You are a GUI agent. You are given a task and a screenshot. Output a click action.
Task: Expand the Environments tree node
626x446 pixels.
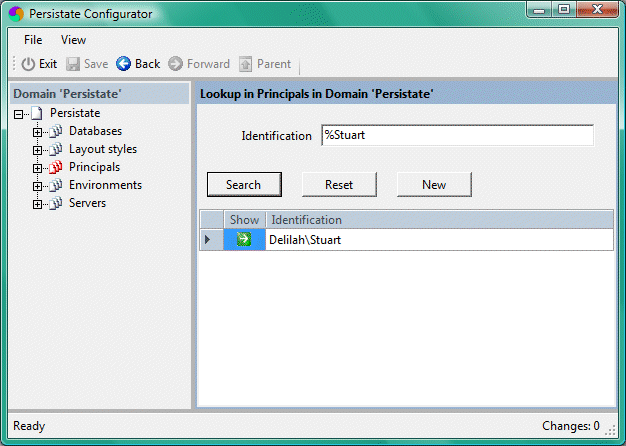(38, 186)
